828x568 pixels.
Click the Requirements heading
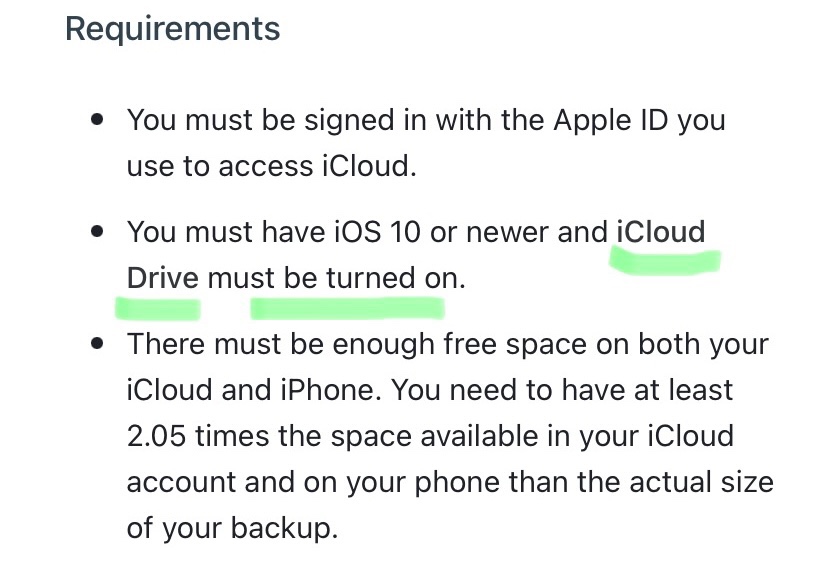(x=172, y=29)
